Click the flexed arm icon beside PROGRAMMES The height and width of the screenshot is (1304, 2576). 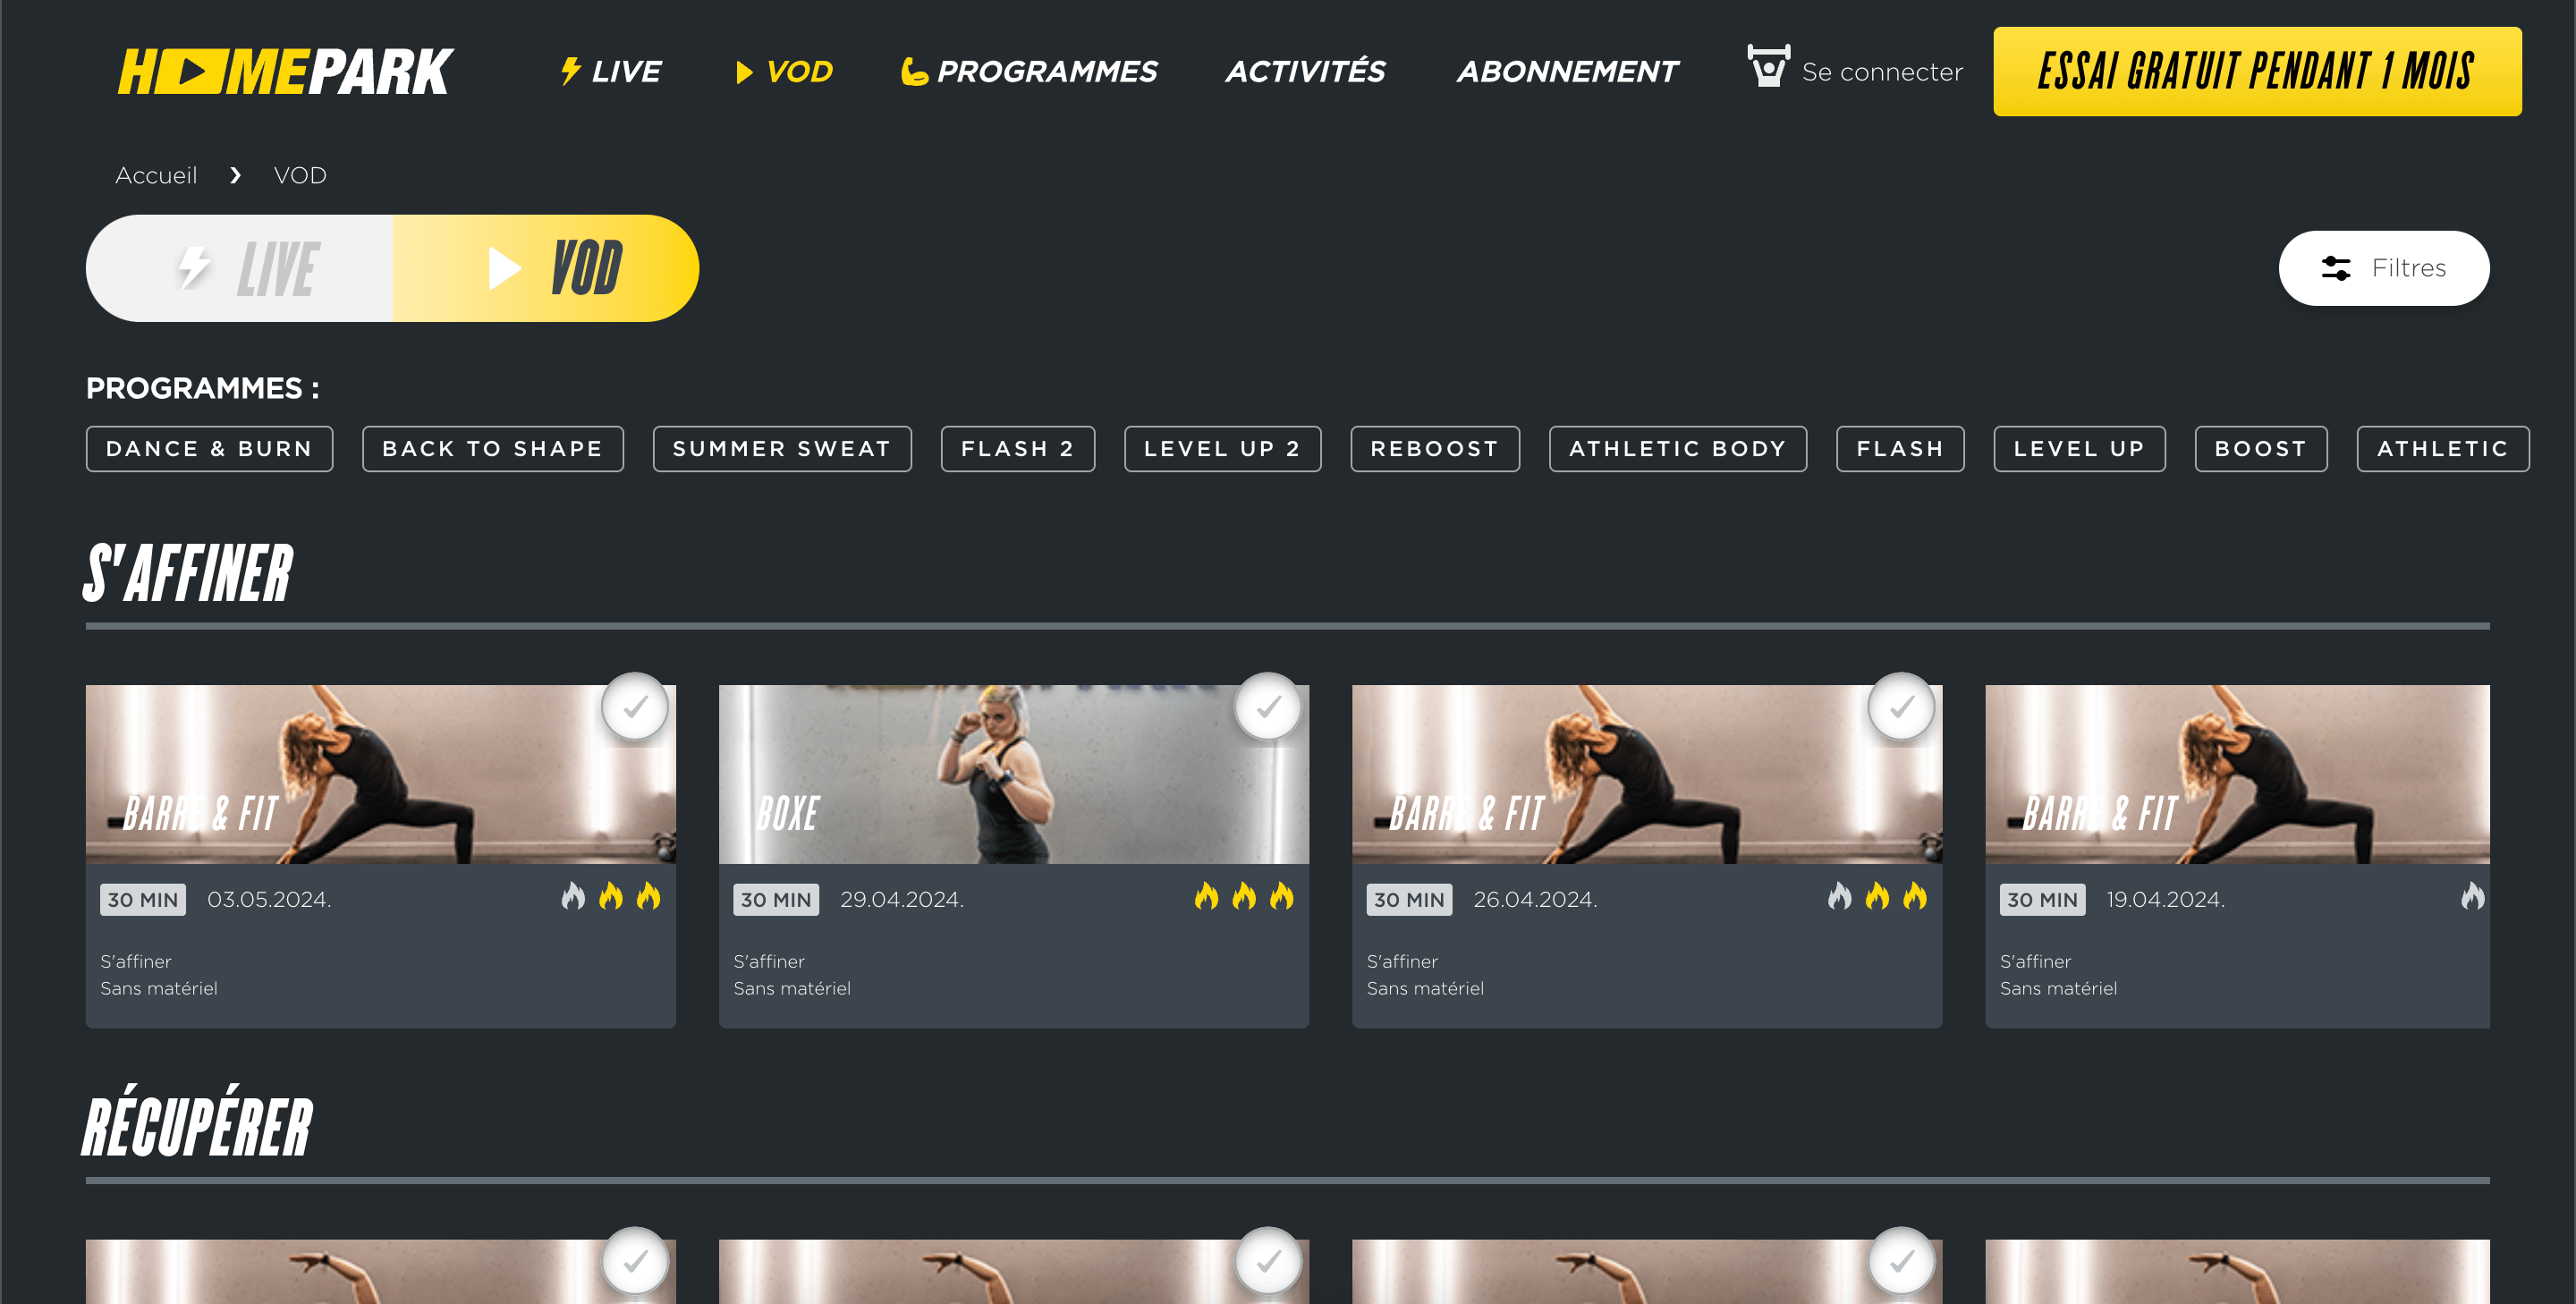[x=914, y=72]
